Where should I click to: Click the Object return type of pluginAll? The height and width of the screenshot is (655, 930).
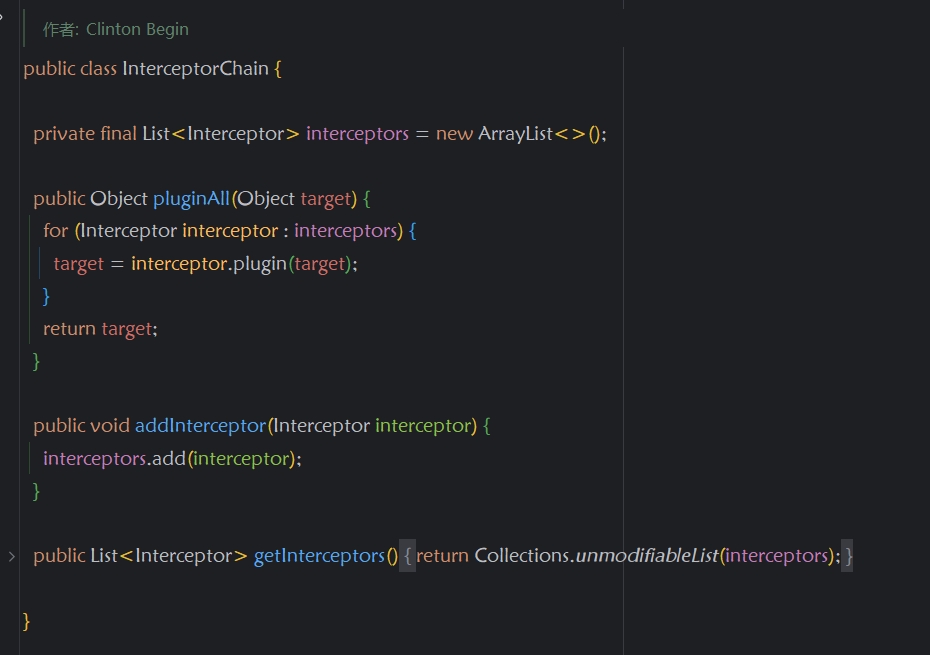(x=119, y=198)
